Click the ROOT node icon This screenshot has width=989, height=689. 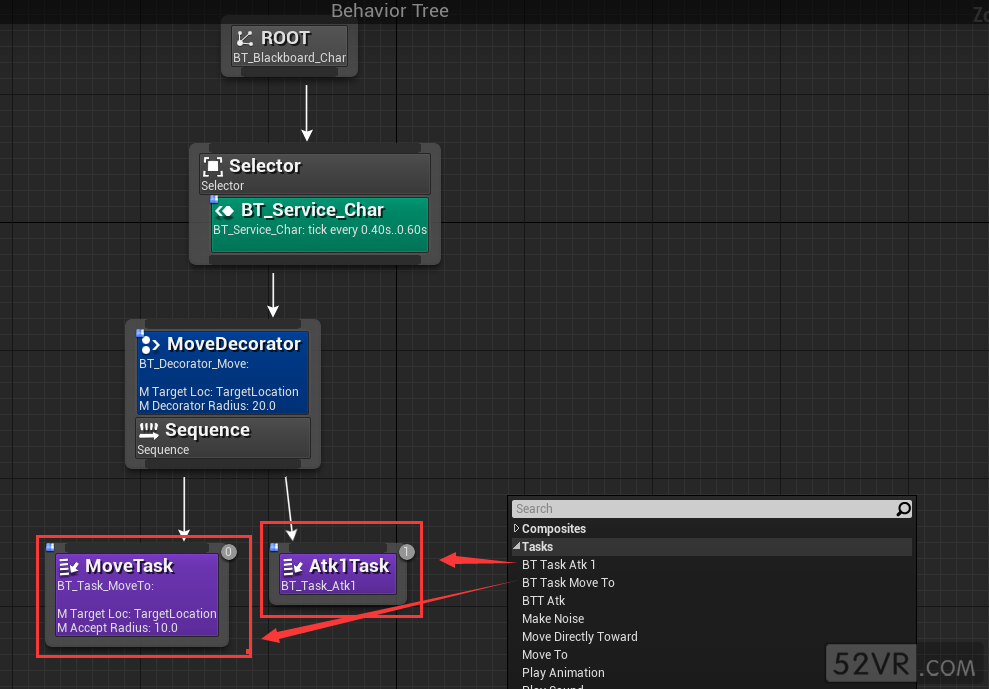tap(245, 38)
